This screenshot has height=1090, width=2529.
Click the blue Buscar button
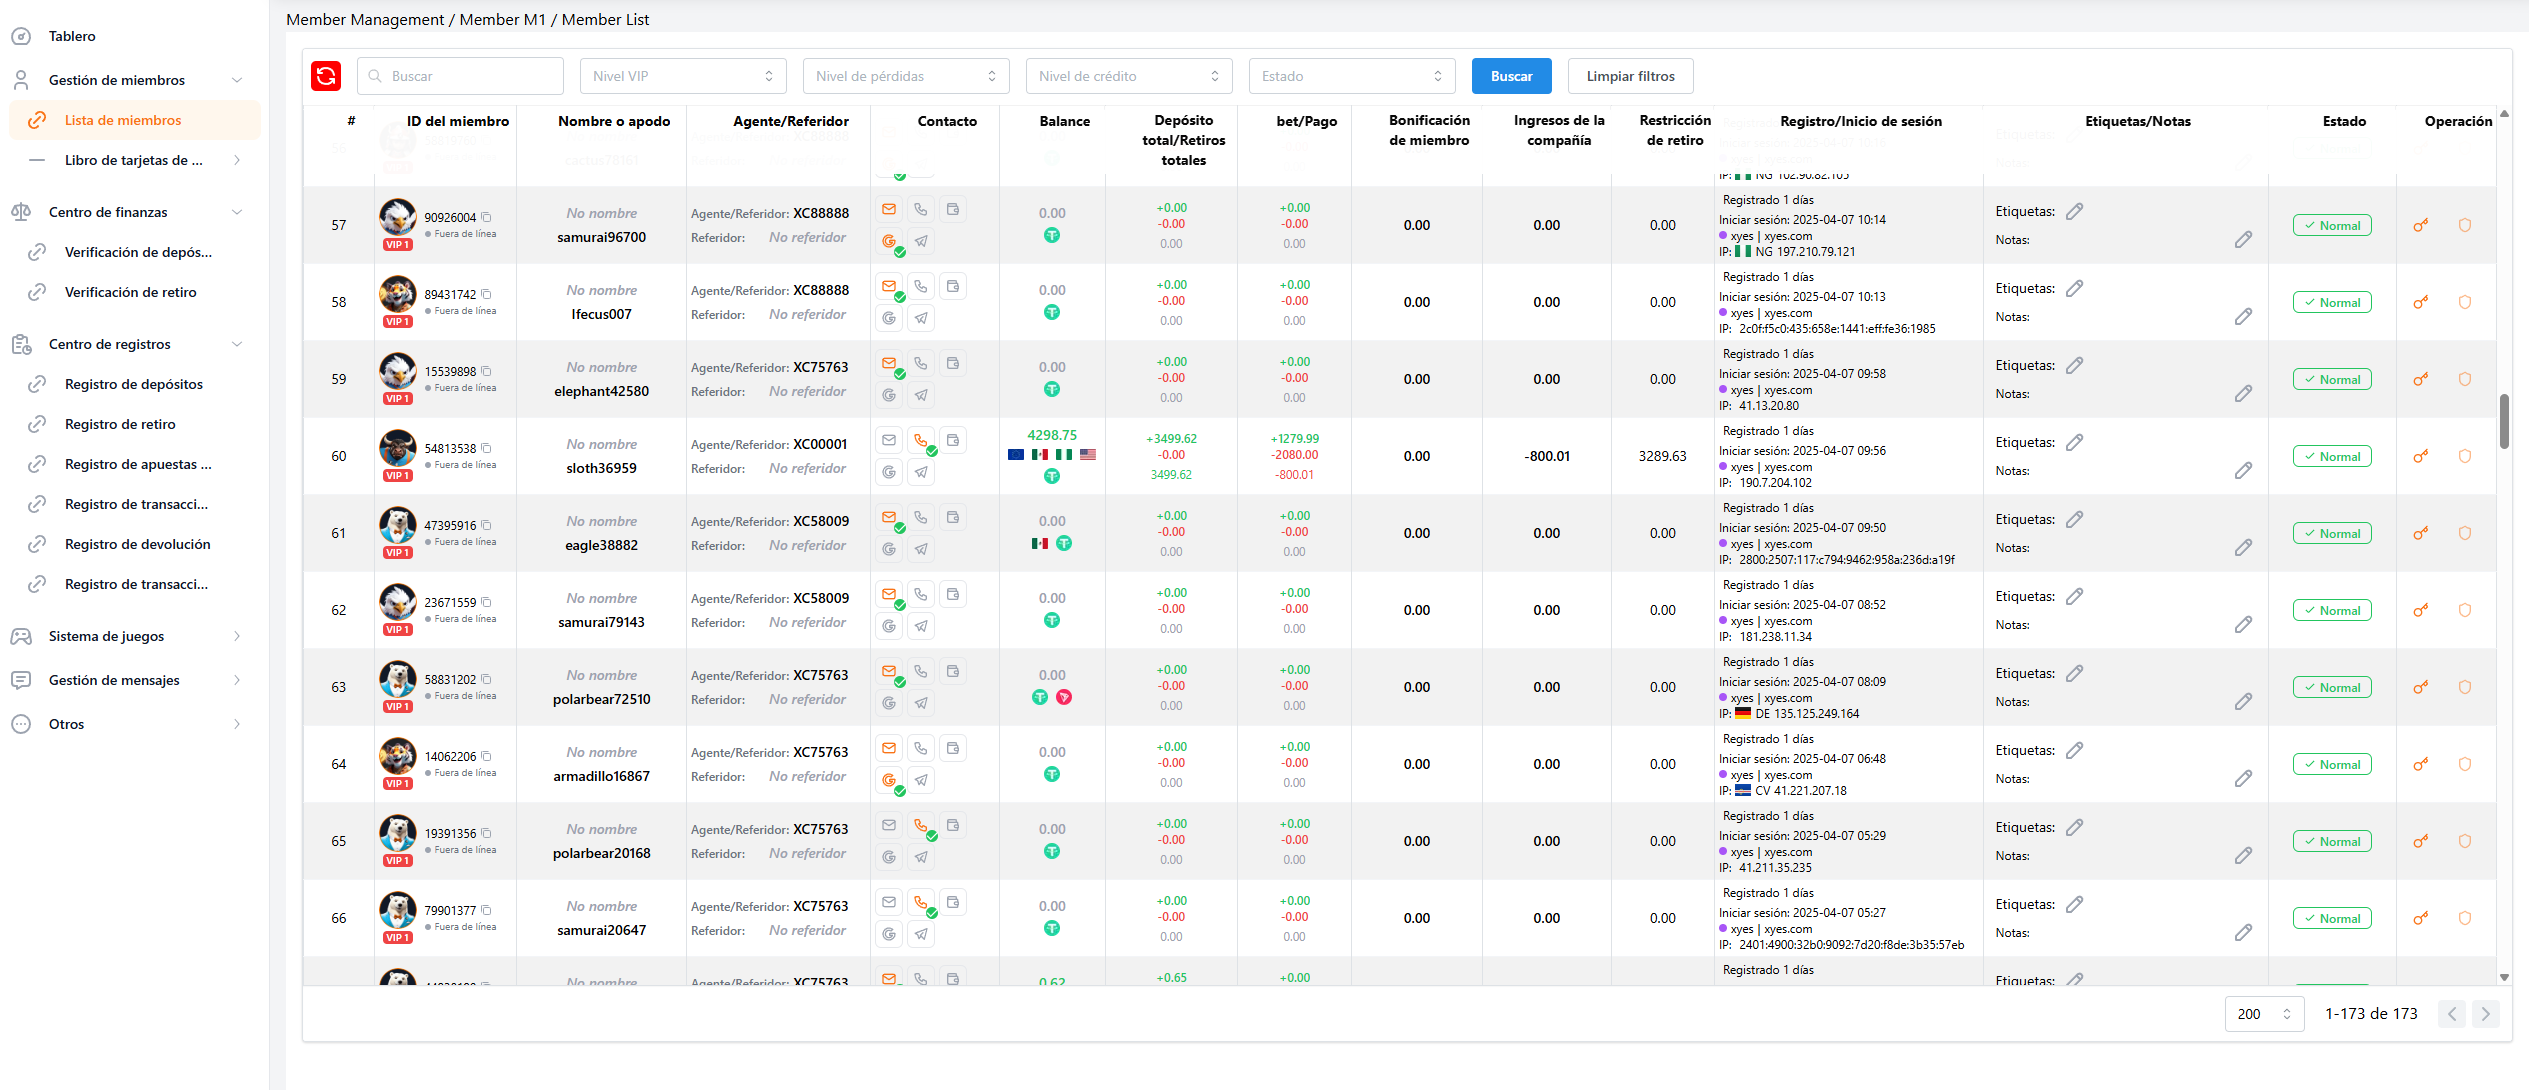1511,76
